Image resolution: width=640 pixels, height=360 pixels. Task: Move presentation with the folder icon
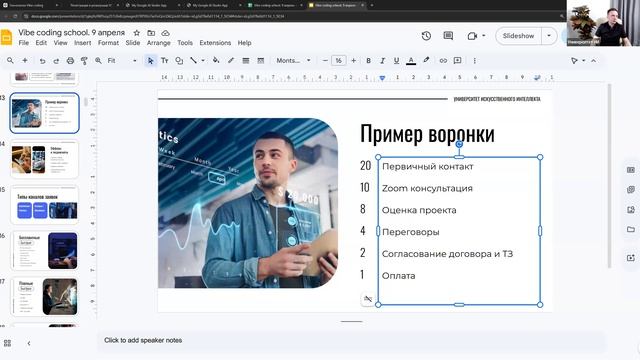coord(151,33)
